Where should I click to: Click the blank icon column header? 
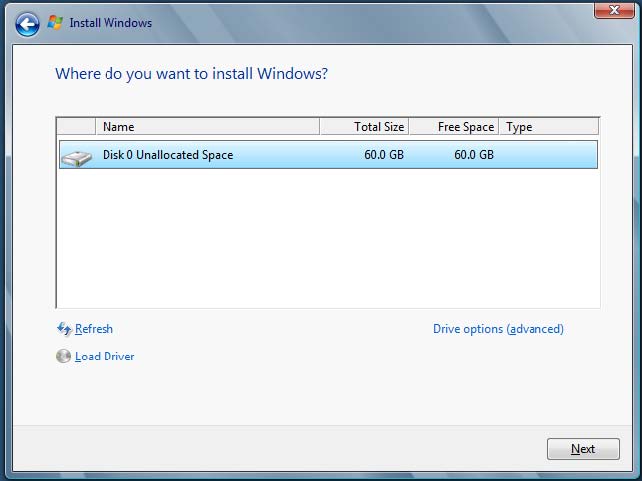pyautogui.click(x=76, y=127)
